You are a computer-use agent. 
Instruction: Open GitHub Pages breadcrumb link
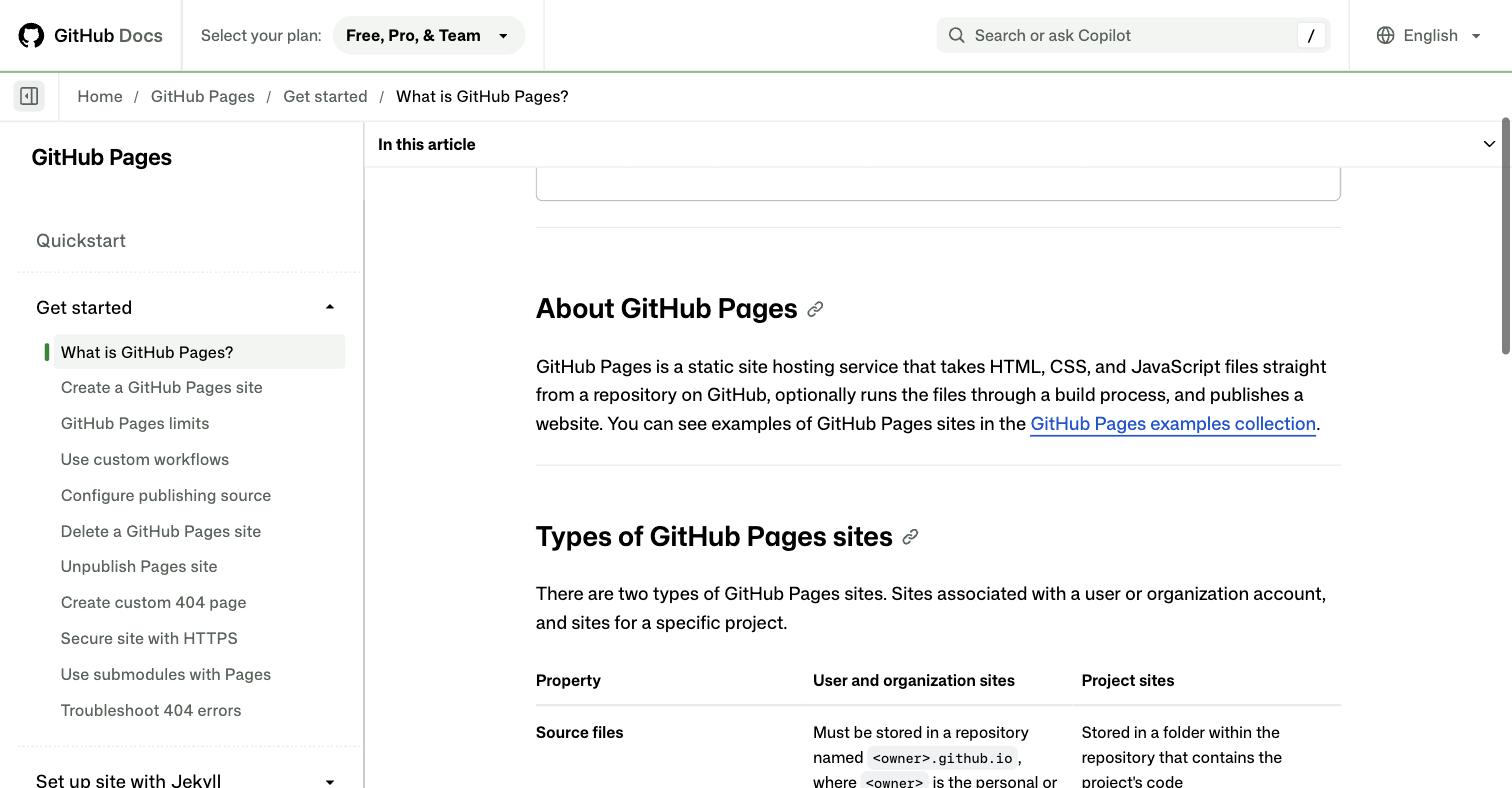coord(203,96)
